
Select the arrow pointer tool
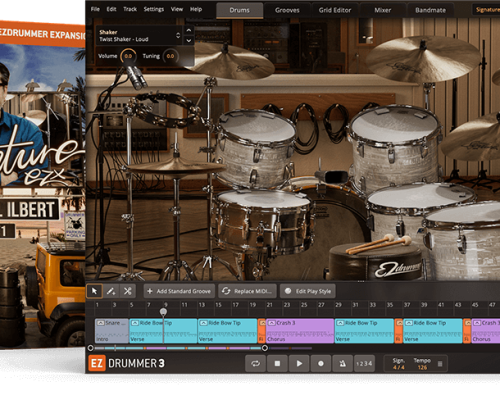pos(94,291)
